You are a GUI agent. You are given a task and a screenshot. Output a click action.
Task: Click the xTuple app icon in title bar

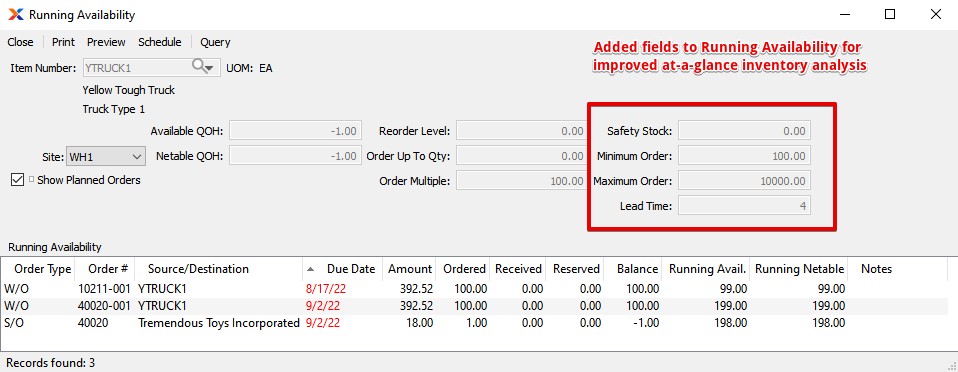tap(16, 15)
